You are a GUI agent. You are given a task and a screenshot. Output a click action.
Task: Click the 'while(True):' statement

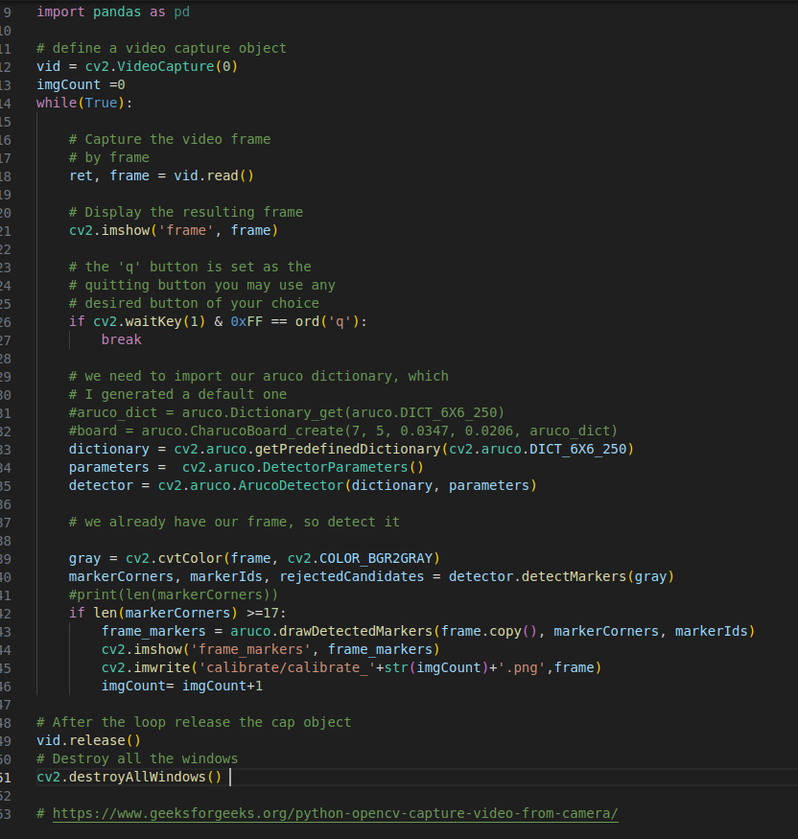click(85, 103)
